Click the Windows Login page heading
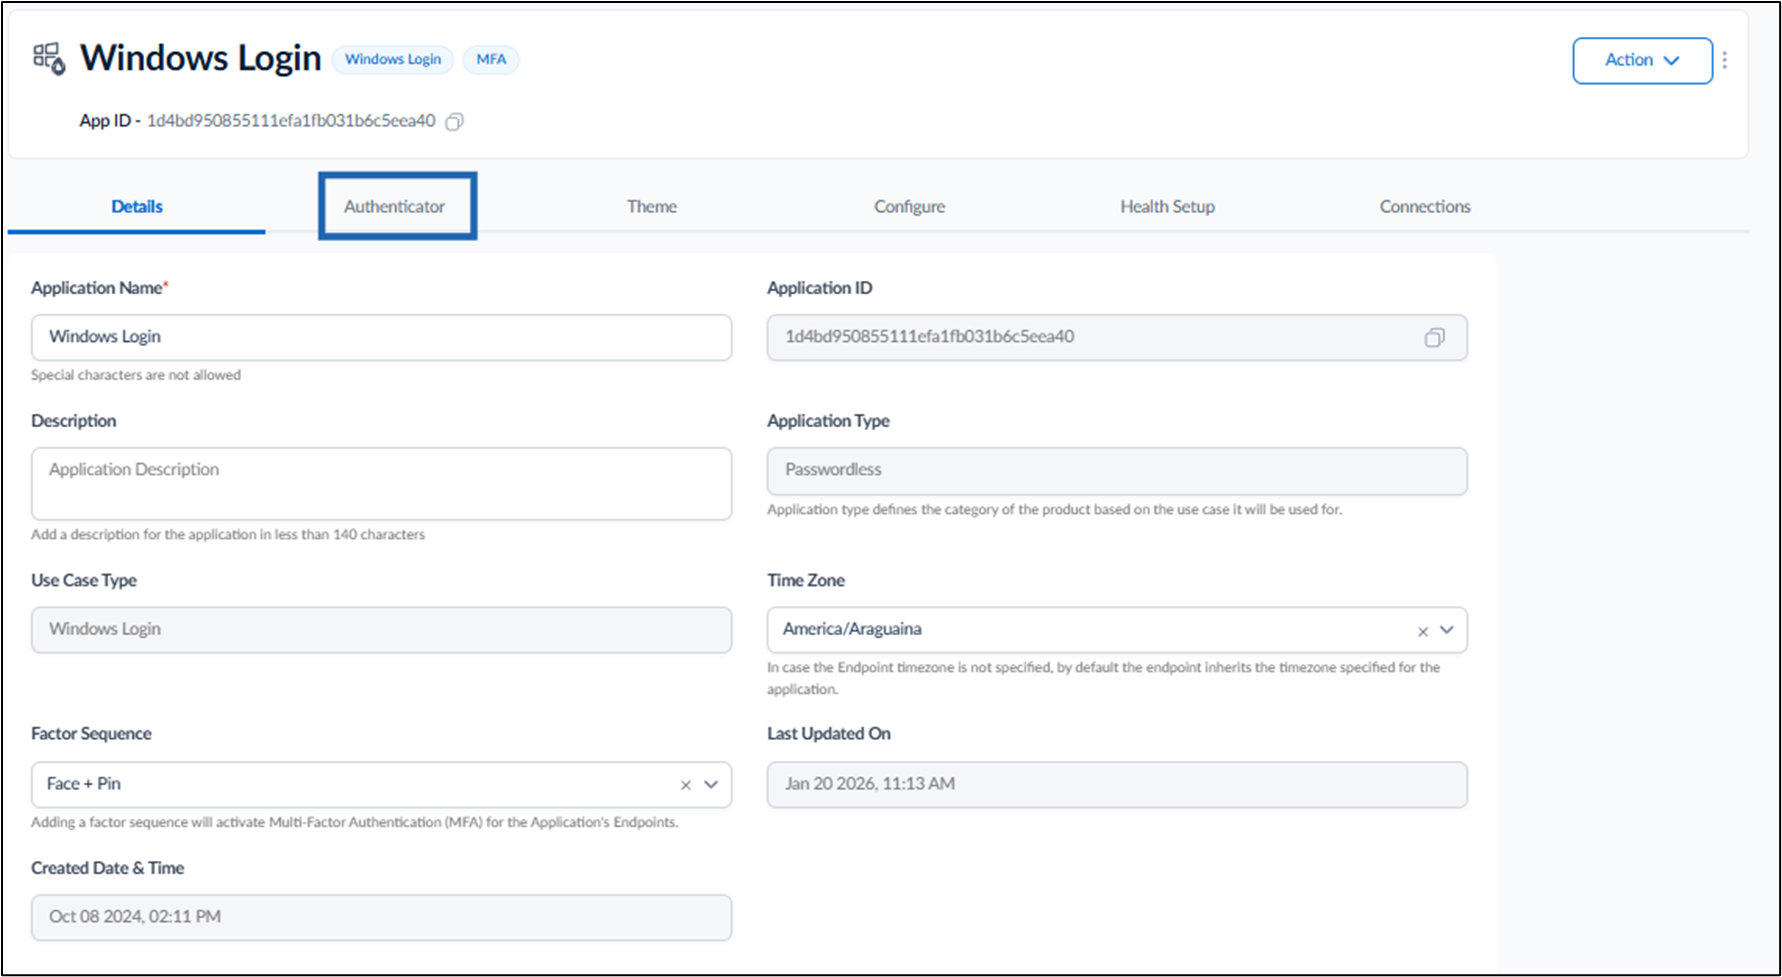The height and width of the screenshot is (977, 1782). tap(201, 58)
